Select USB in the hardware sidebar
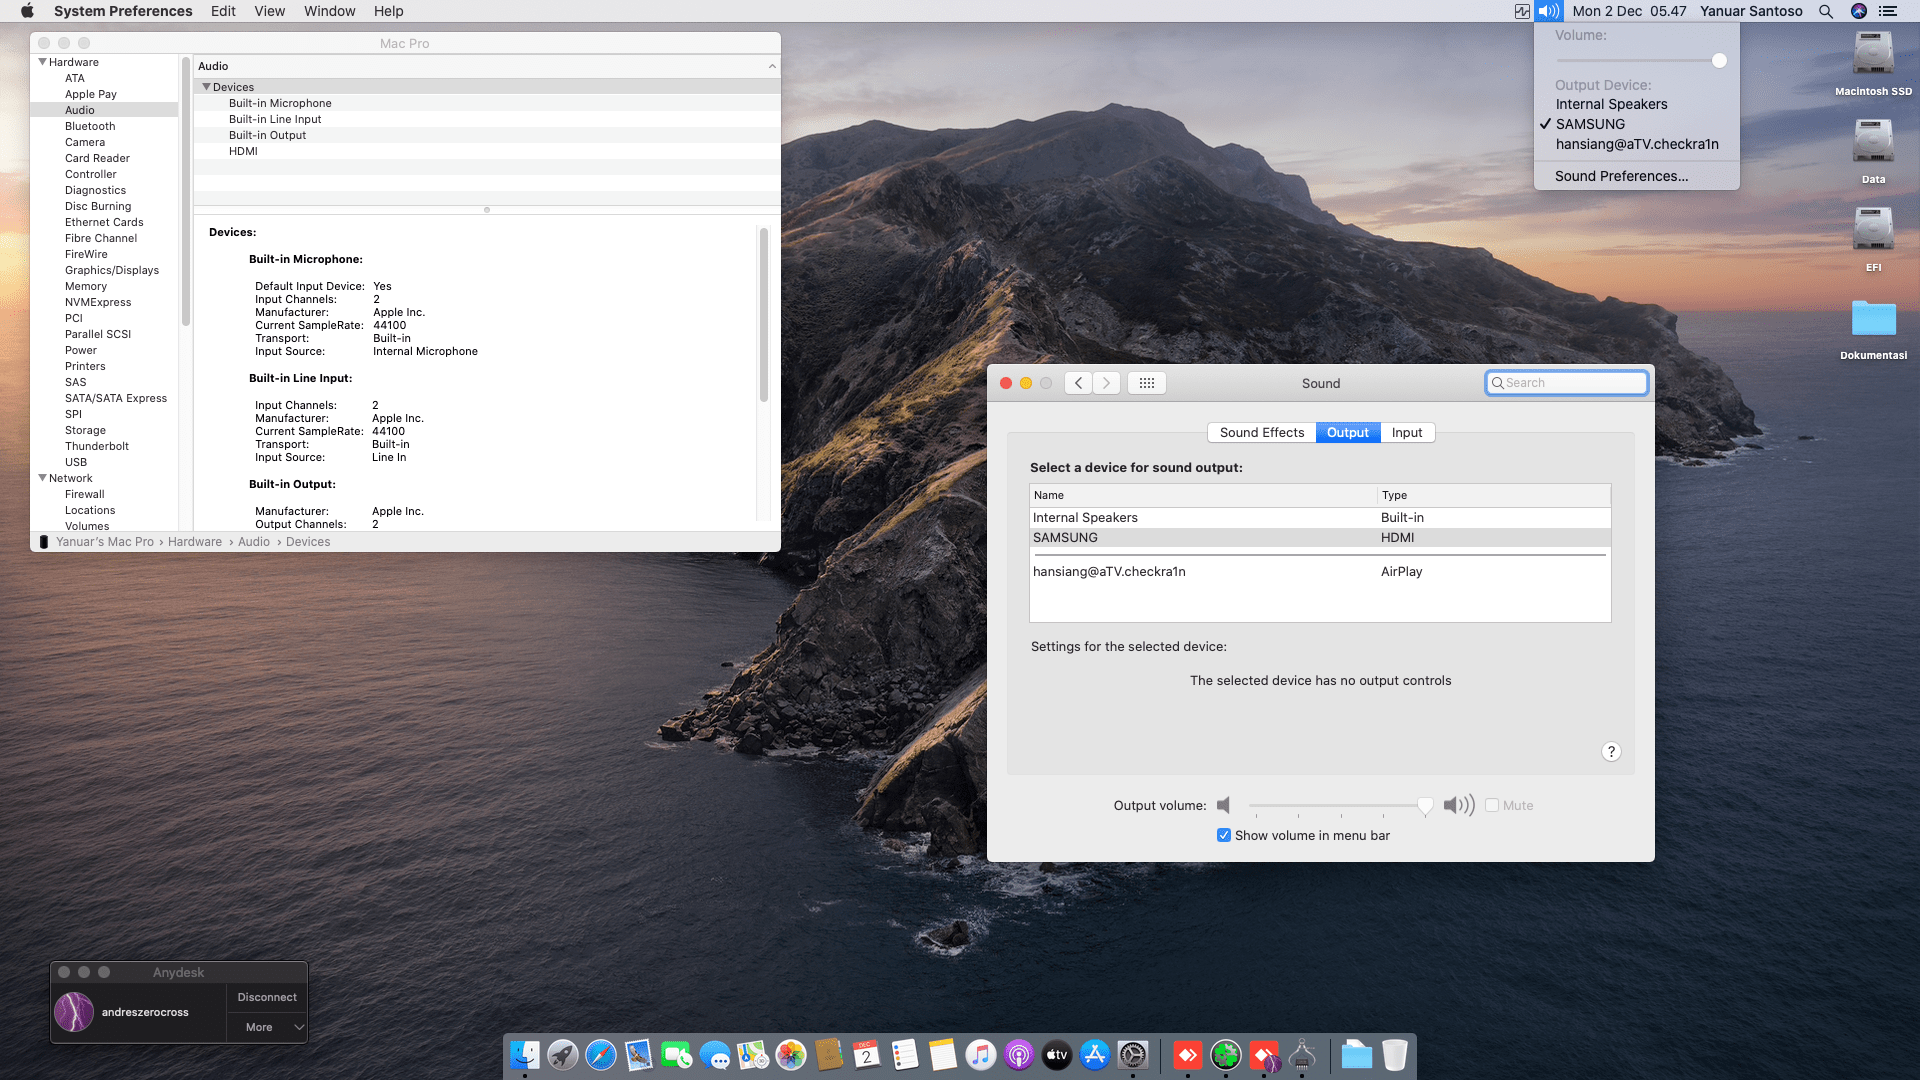 coord(76,462)
